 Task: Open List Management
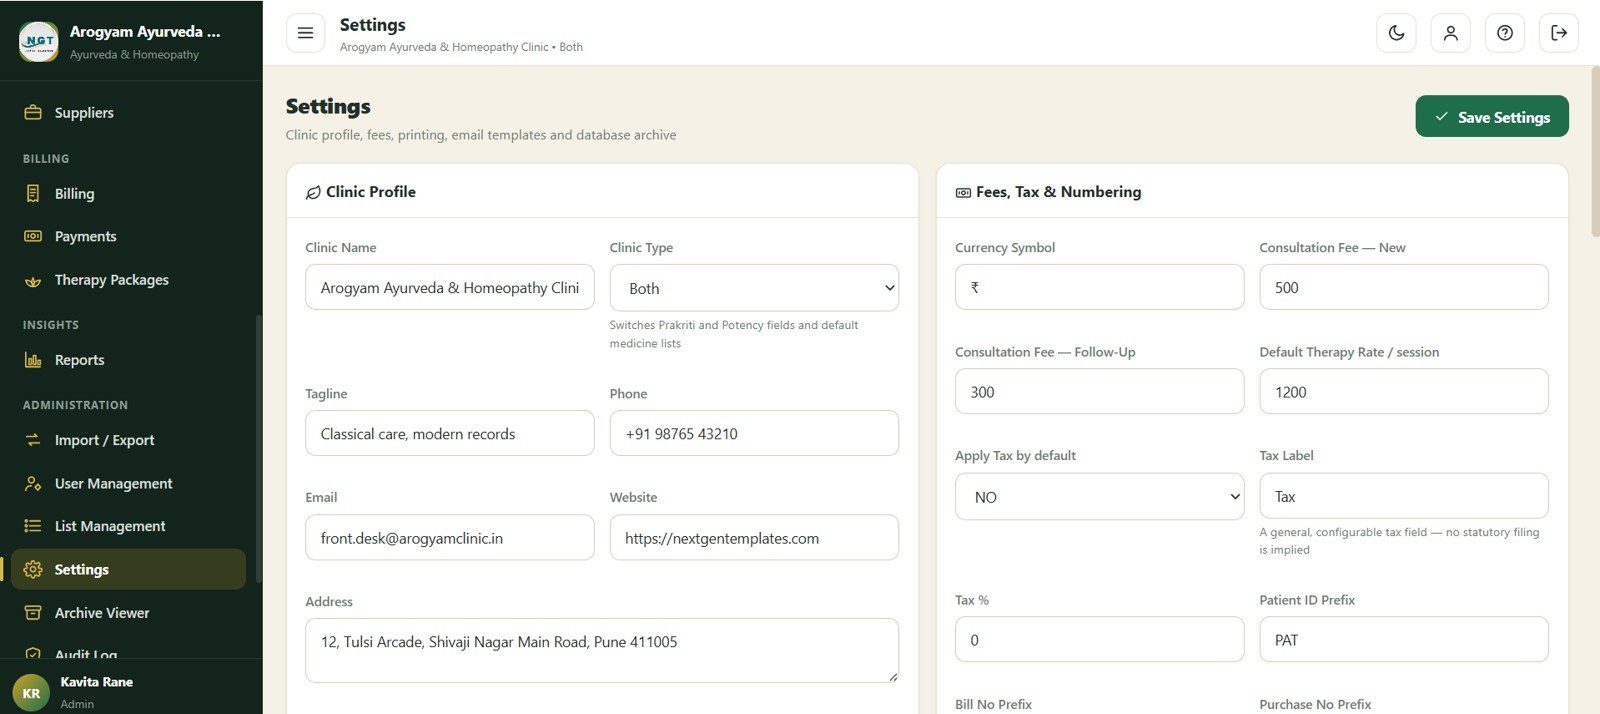coord(129,526)
